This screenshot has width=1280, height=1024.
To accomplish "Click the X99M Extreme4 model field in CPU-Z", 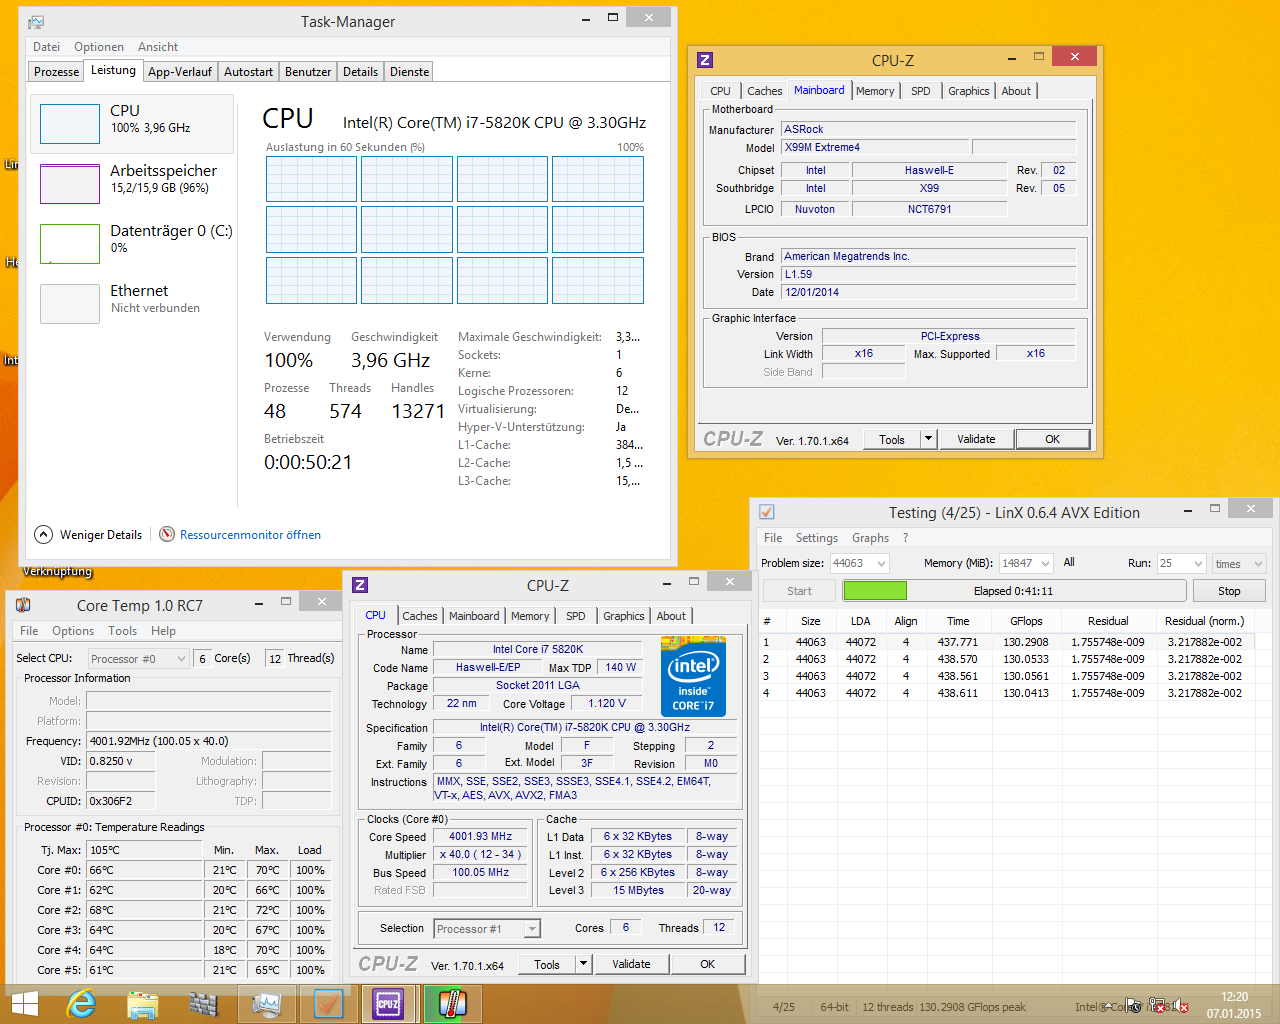I will click(x=875, y=147).
